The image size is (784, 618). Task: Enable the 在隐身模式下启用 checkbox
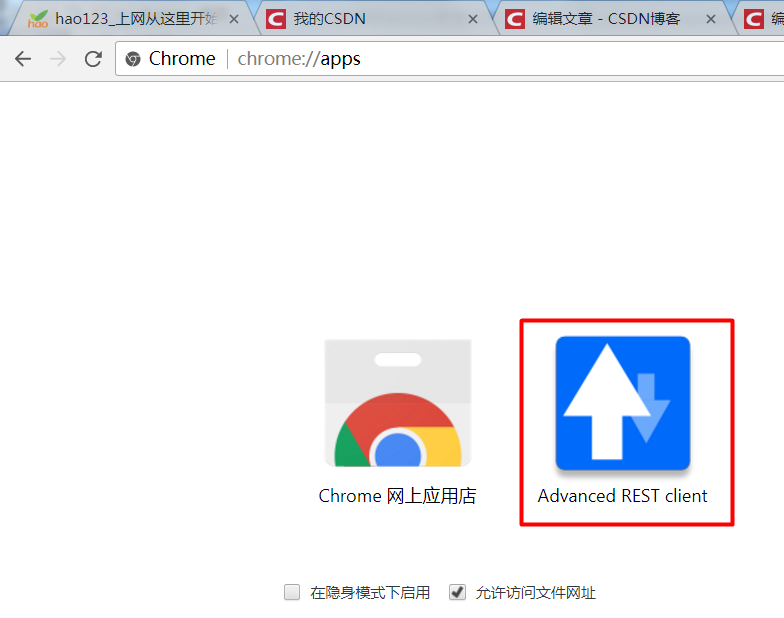click(292, 592)
